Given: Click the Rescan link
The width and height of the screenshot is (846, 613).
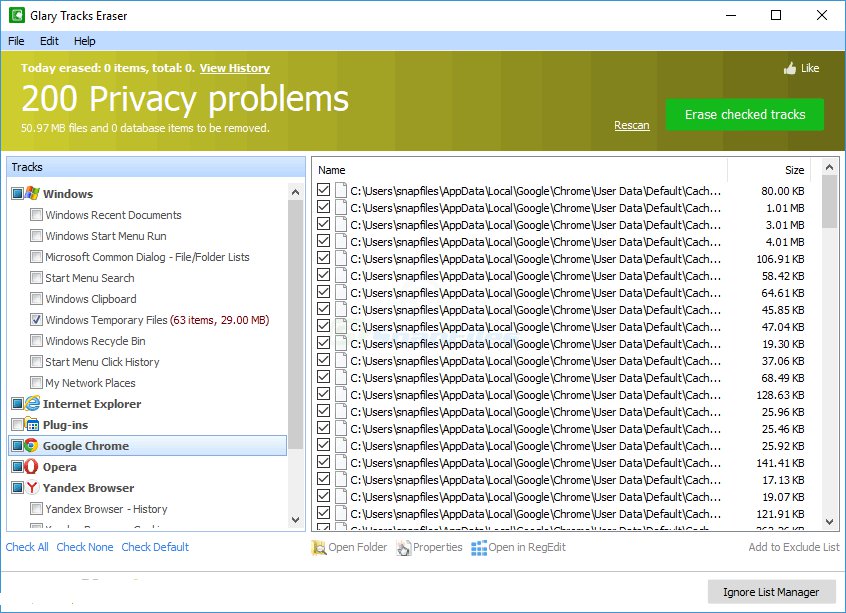Looking at the screenshot, I should pos(632,125).
